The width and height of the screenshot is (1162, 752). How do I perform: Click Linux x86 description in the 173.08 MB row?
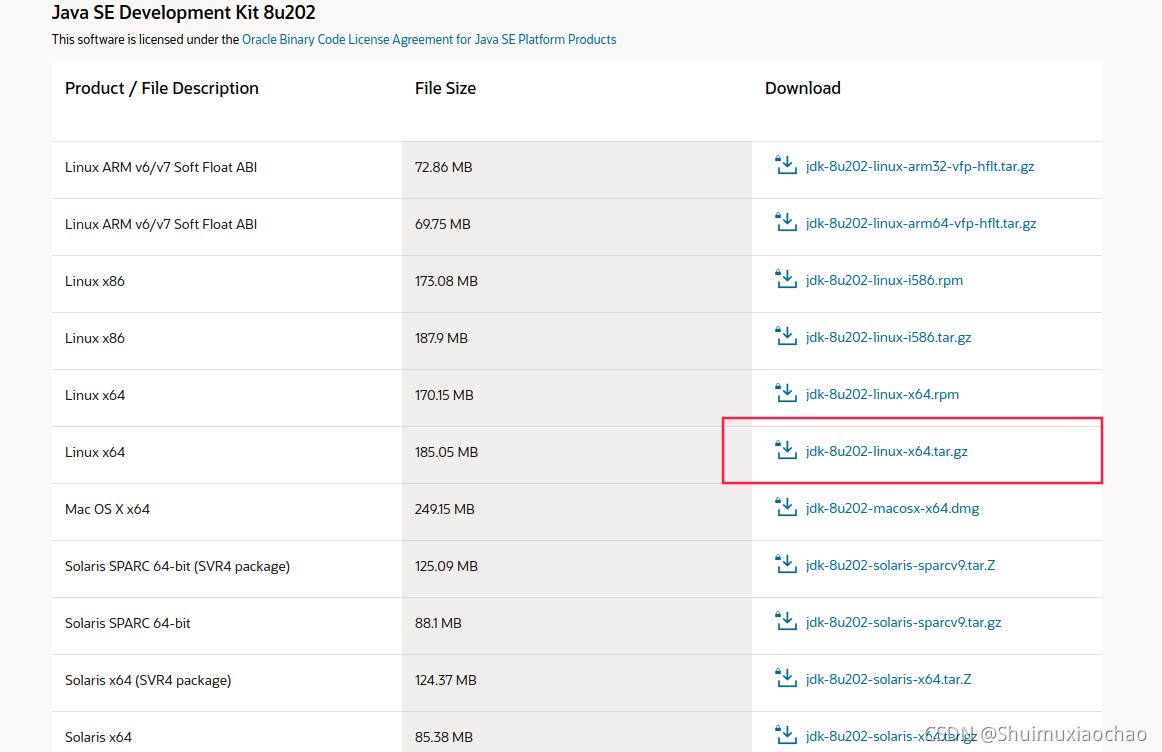click(227, 284)
